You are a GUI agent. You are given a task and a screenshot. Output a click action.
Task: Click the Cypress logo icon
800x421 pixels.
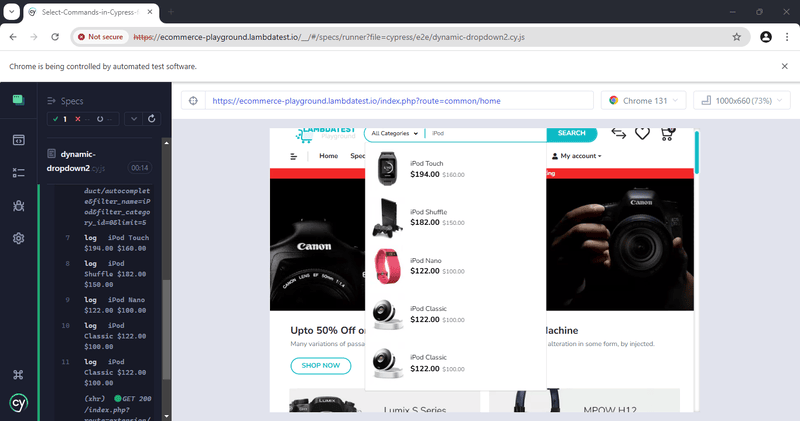(18, 403)
